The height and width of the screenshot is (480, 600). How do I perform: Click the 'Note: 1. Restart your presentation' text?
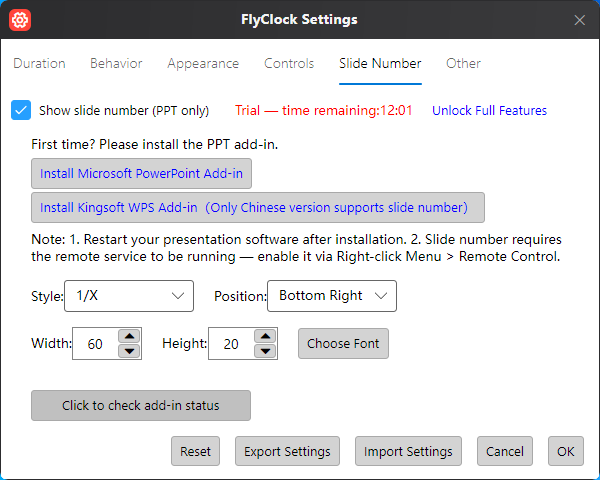click(x=296, y=248)
